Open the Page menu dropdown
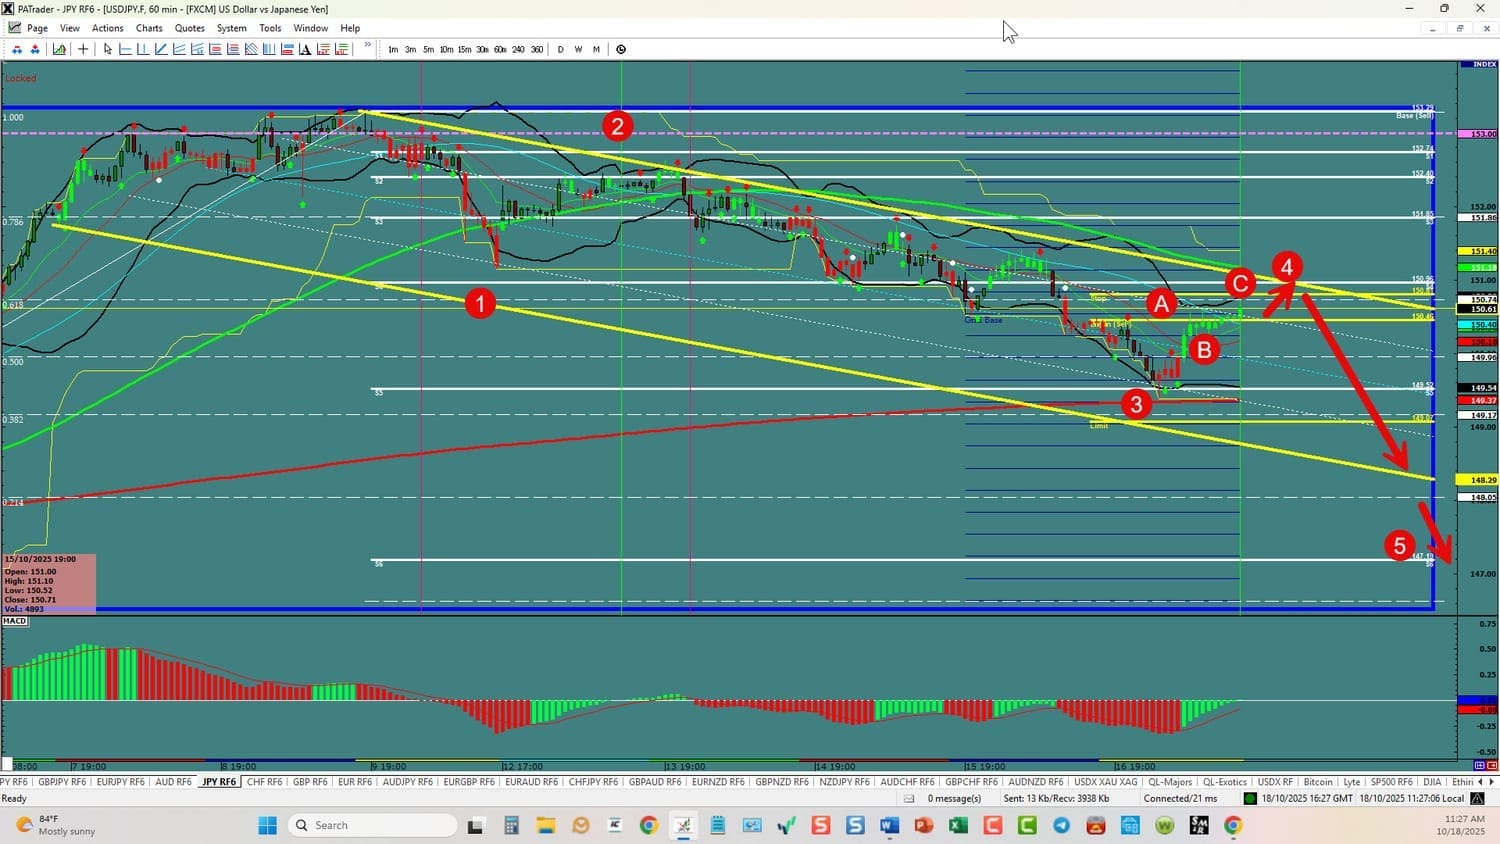 [x=37, y=28]
